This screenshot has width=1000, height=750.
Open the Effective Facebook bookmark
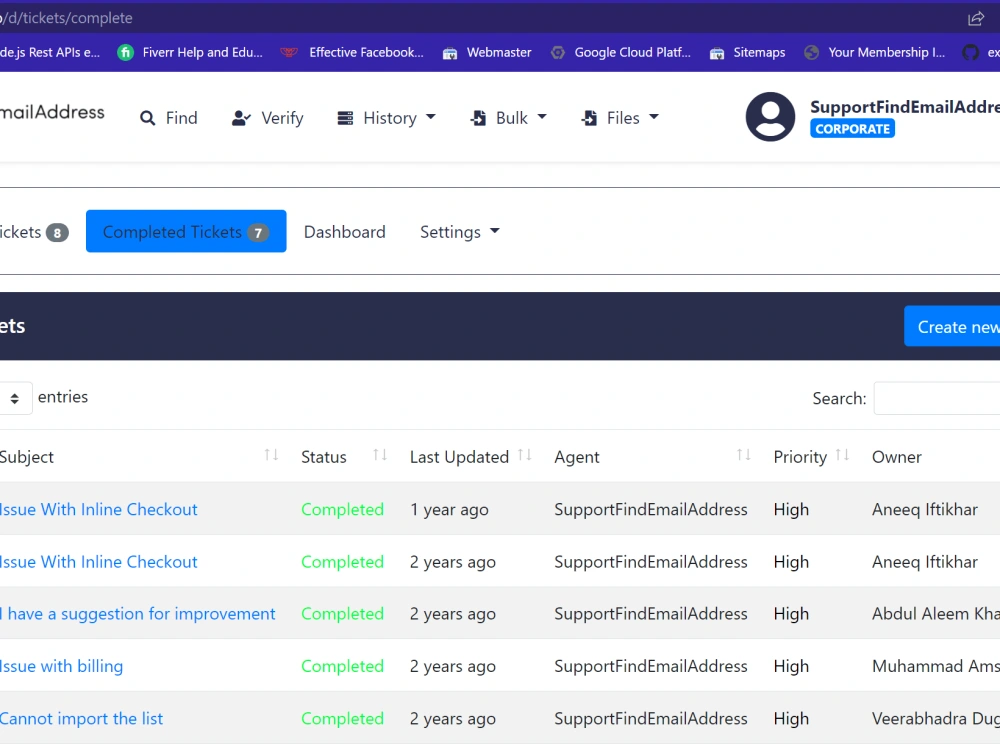(x=352, y=52)
